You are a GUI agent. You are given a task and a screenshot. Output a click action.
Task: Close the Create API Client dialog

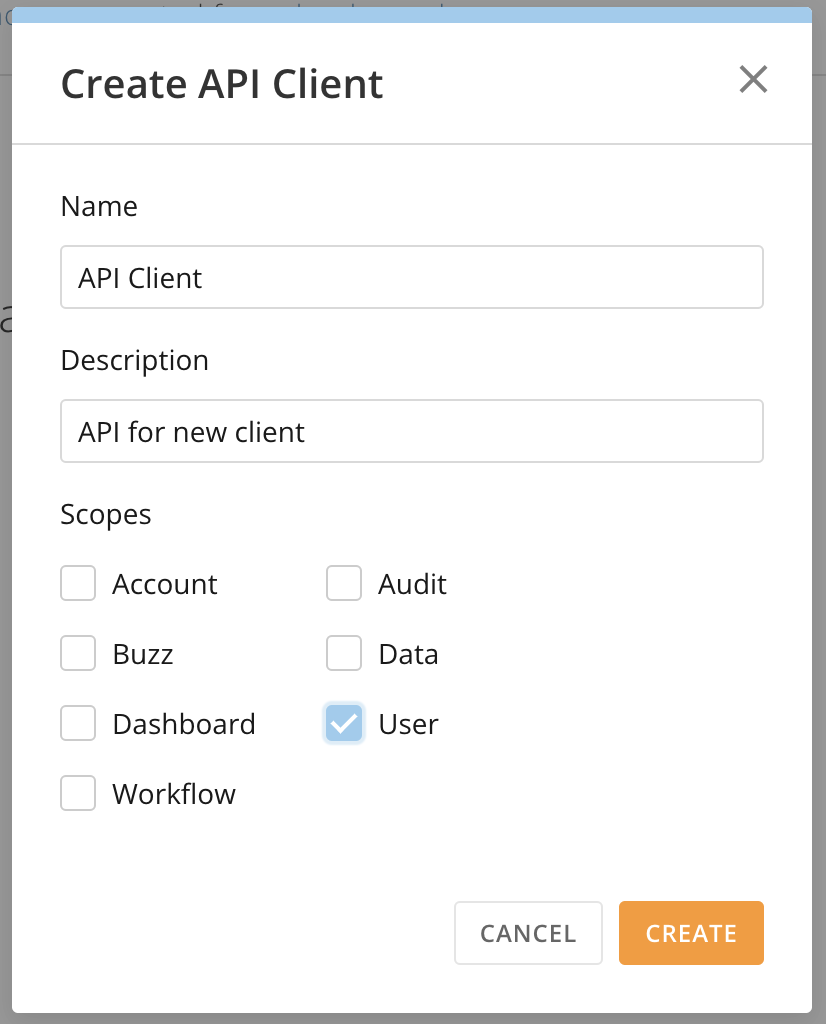tap(753, 79)
